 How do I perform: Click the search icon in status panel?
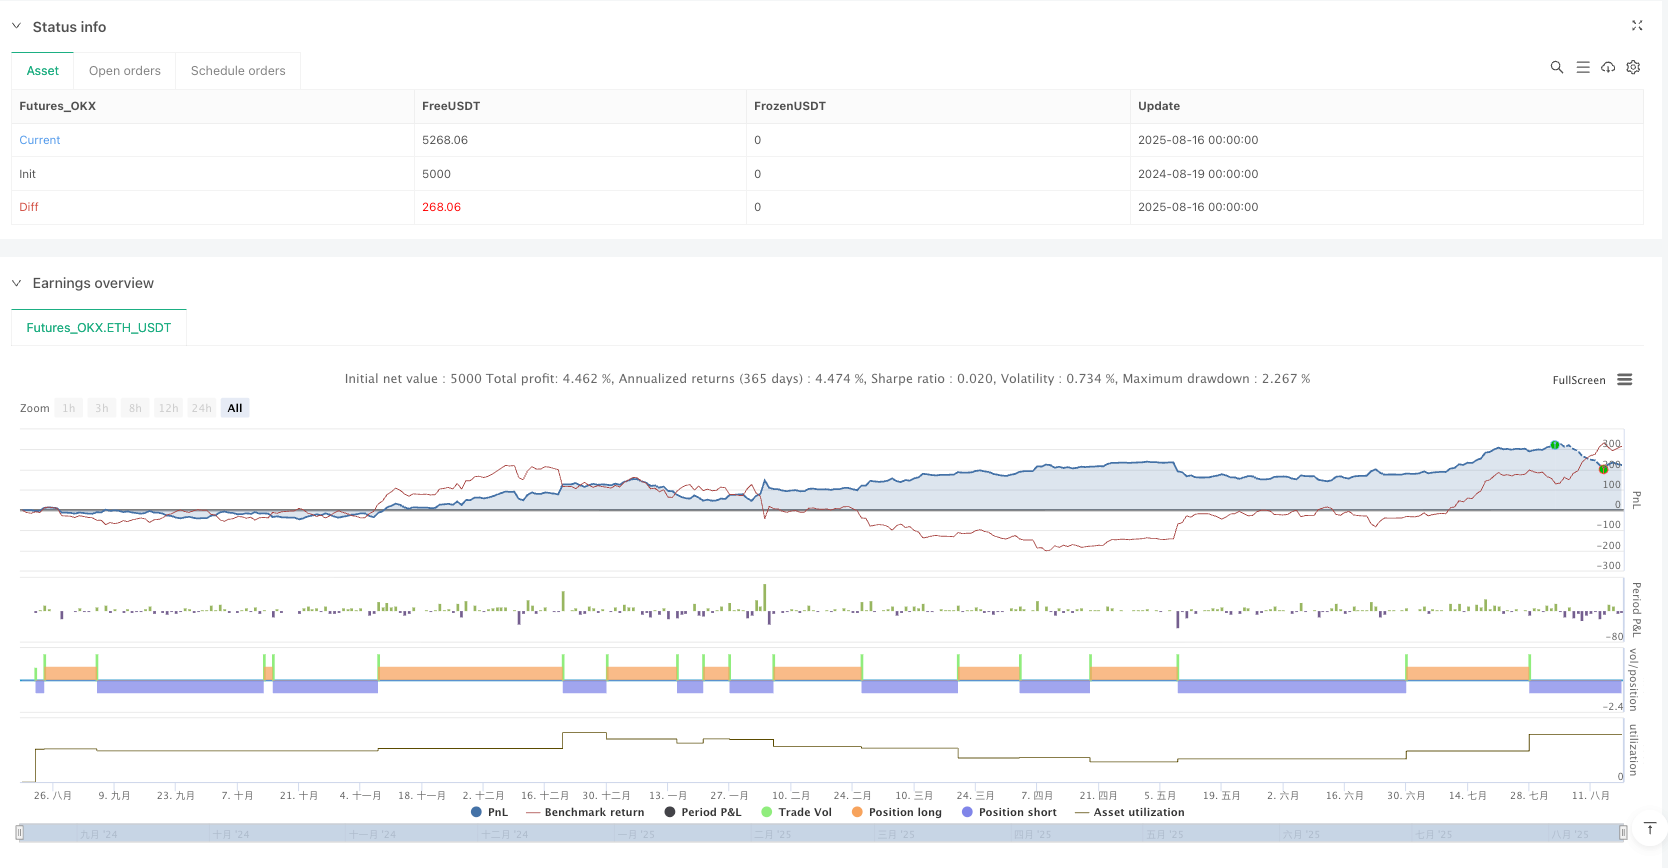pos(1556,67)
